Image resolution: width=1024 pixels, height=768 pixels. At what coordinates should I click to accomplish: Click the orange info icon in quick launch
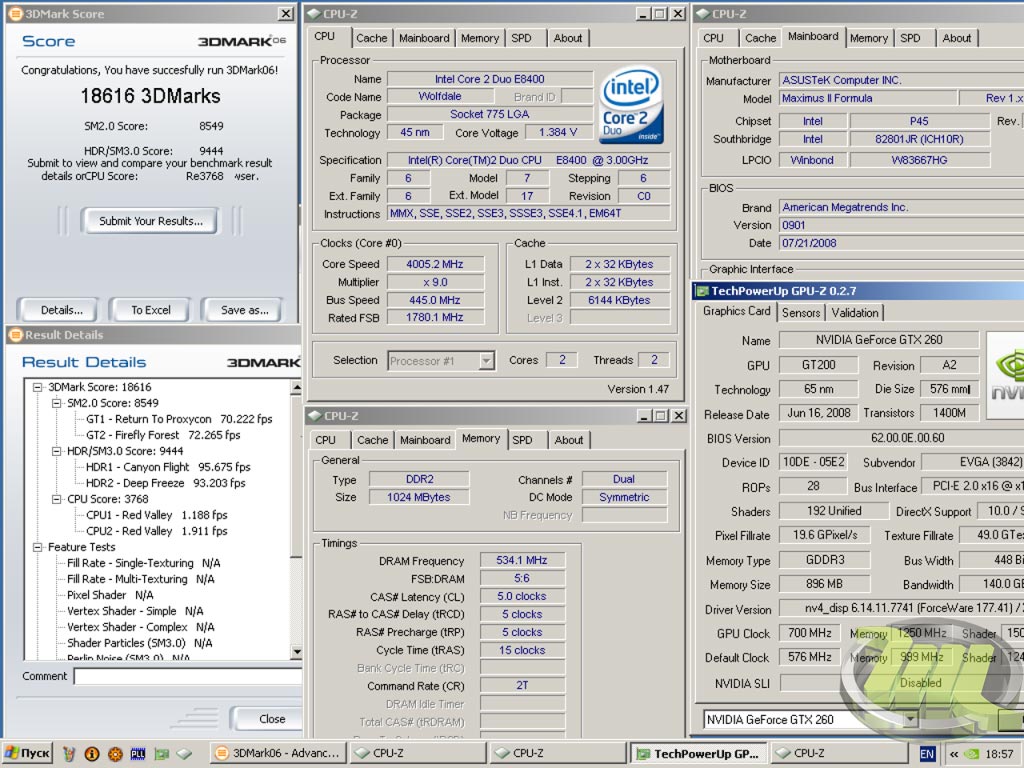click(92, 754)
